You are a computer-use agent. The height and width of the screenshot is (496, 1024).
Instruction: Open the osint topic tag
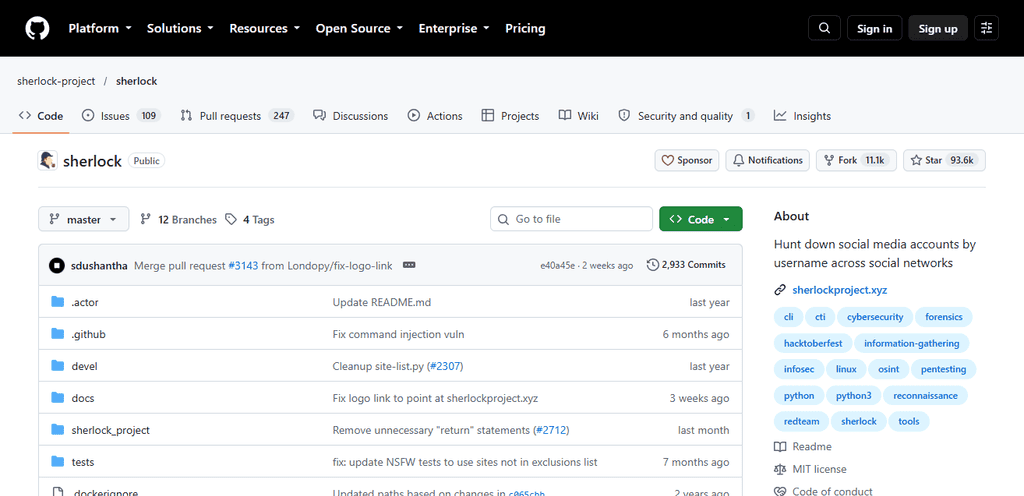pos(888,369)
